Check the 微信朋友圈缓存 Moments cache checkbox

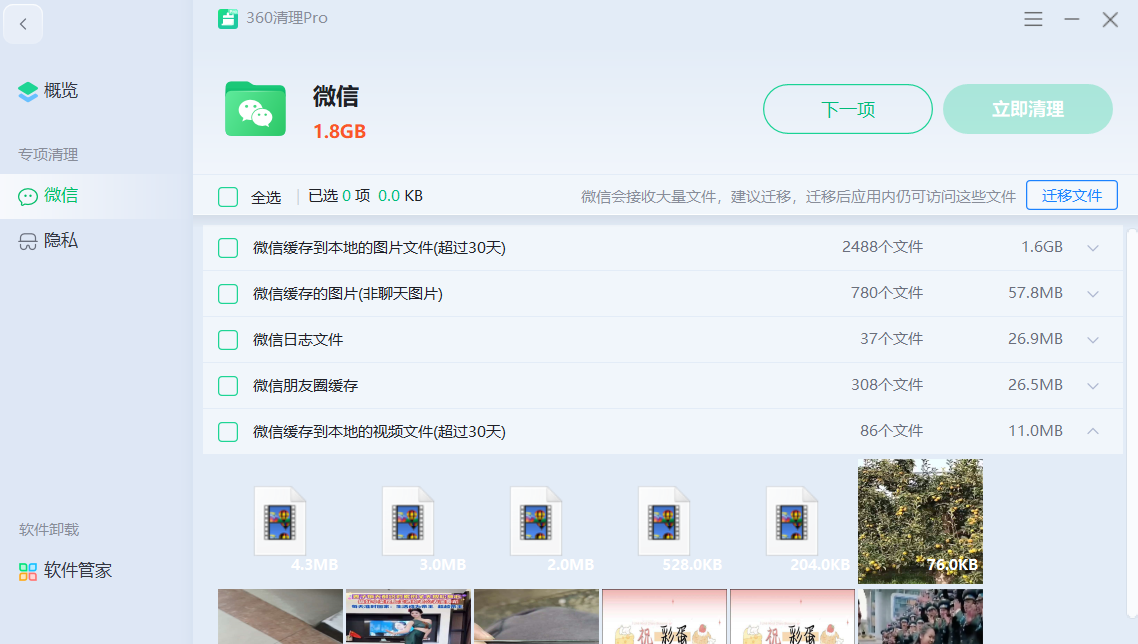(227, 385)
